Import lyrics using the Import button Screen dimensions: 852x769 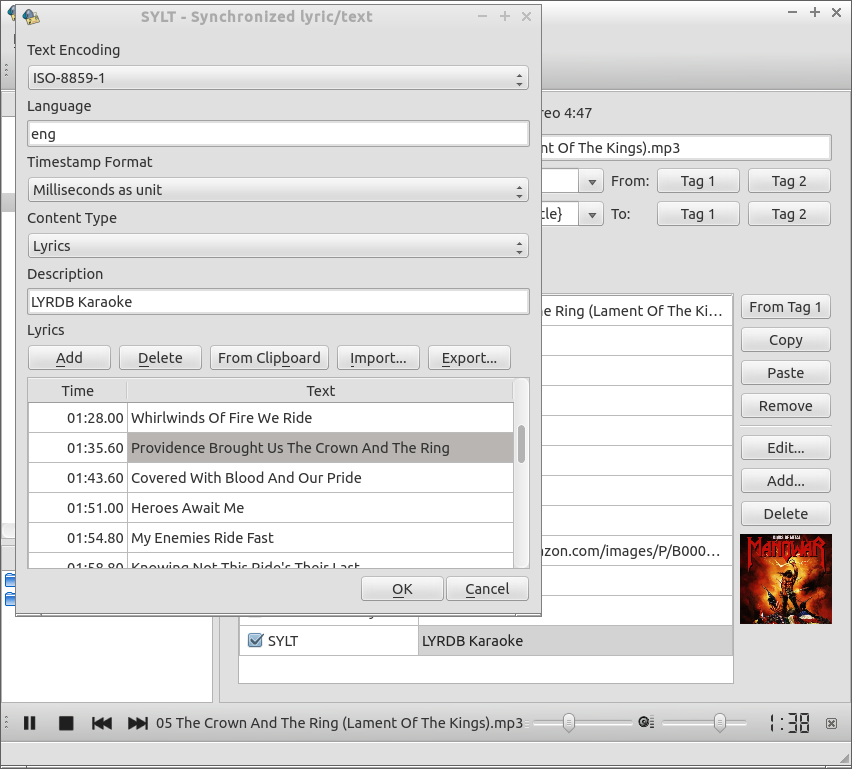[378, 357]
